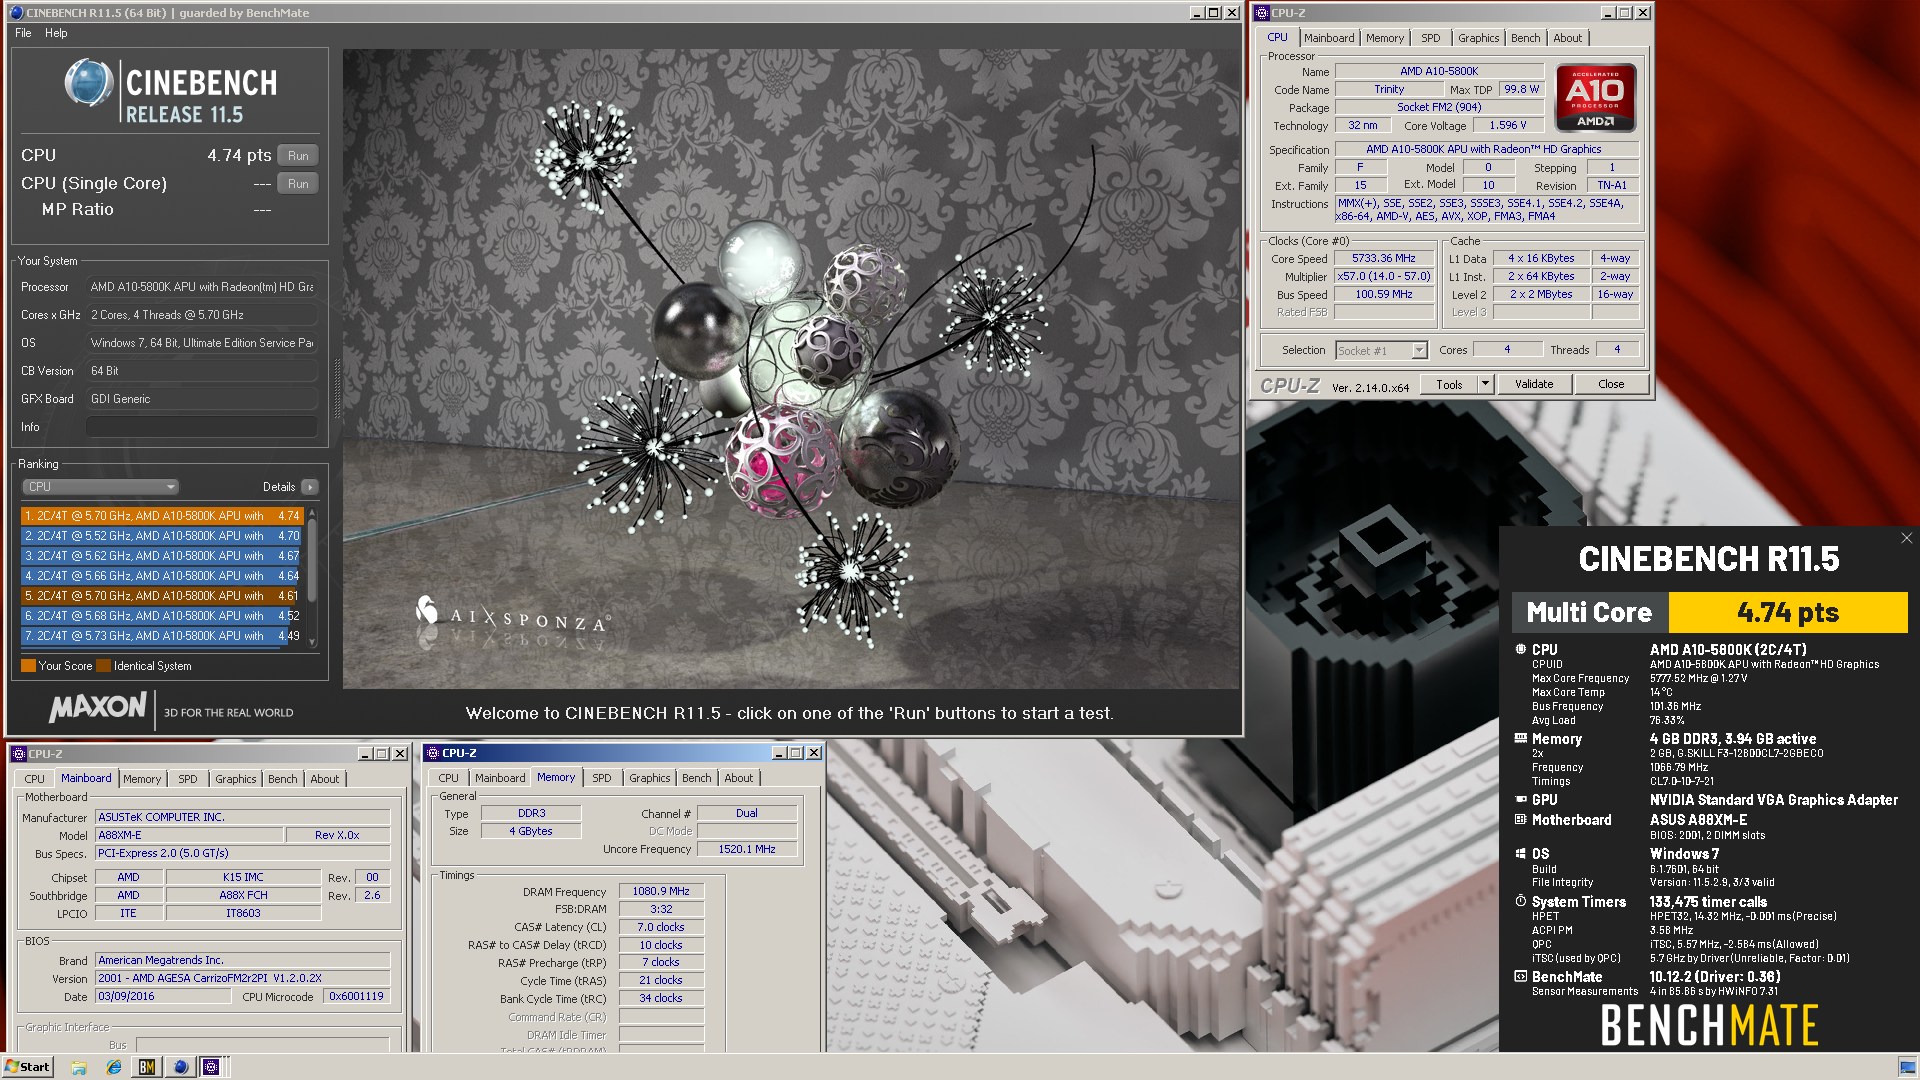Switch to Cinebench via its blue sphere taskbar icon
Viewport: 1920px width, 1080px height.
click(x=180, y=1067)
